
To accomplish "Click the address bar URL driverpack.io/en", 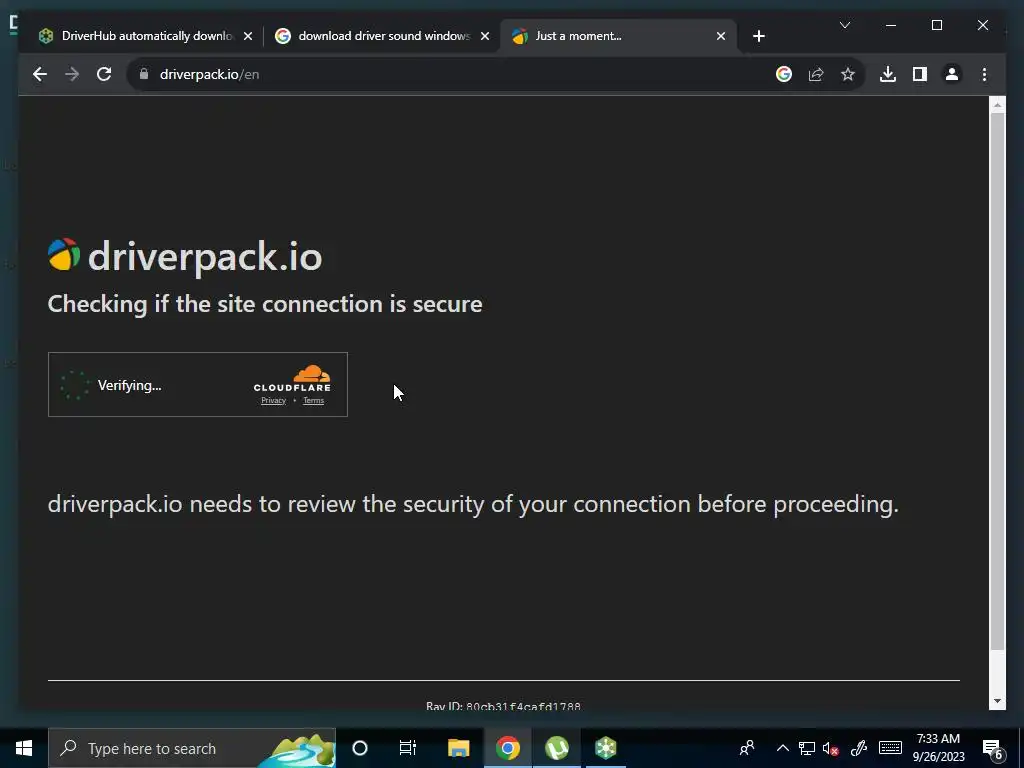I will coord(209,74).
